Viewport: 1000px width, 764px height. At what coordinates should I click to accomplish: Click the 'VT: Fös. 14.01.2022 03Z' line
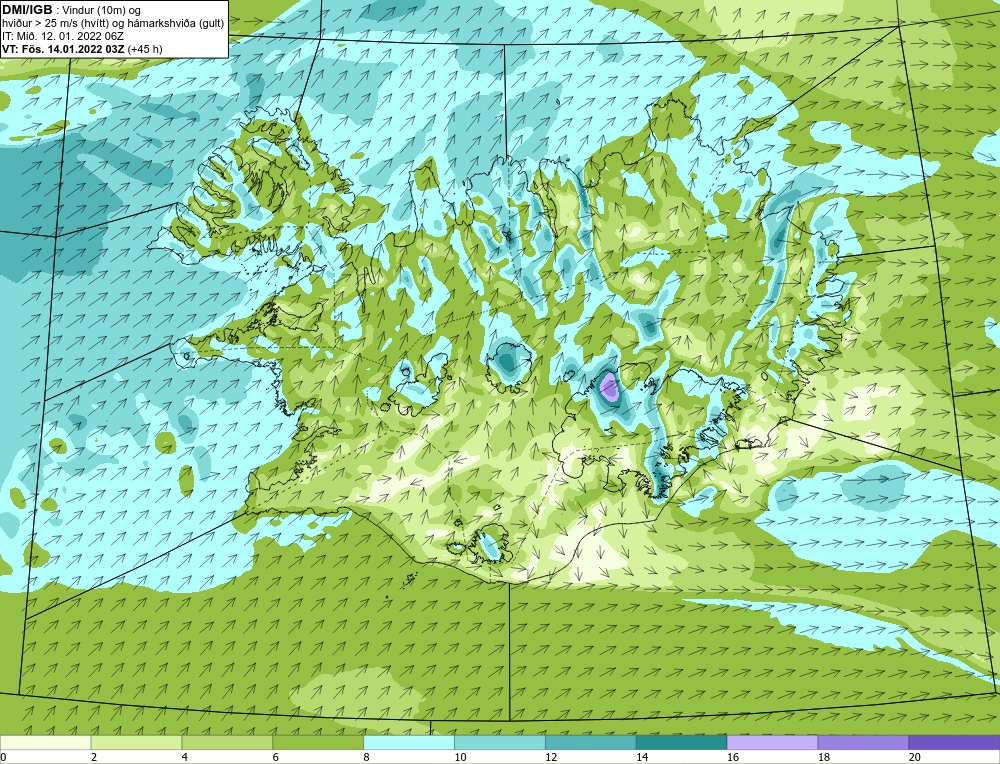coord(64,48)
